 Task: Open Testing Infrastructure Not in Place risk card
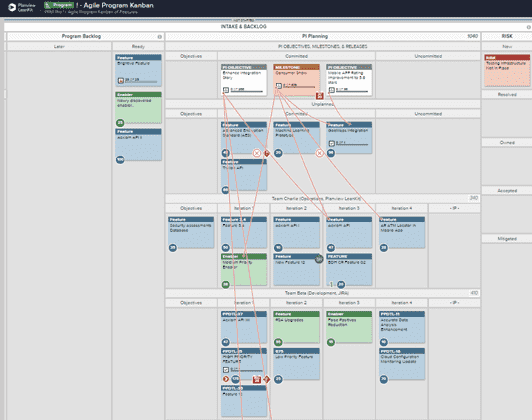(x=507, y=70)
